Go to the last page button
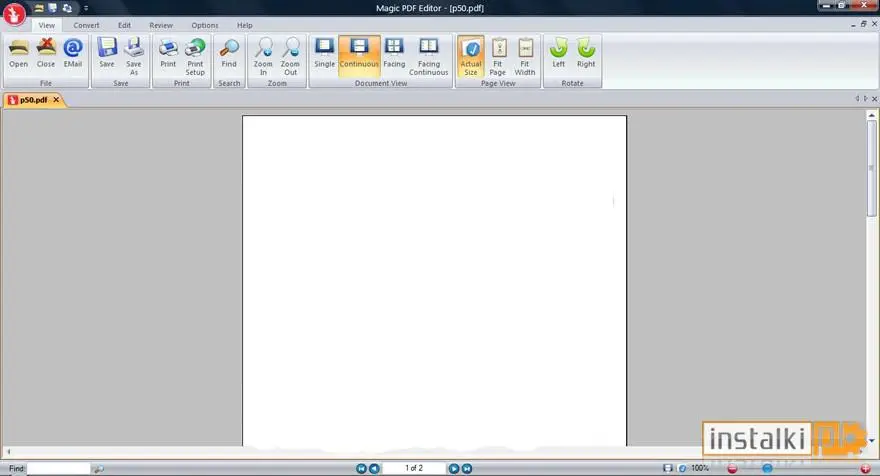 click(466, 468)
